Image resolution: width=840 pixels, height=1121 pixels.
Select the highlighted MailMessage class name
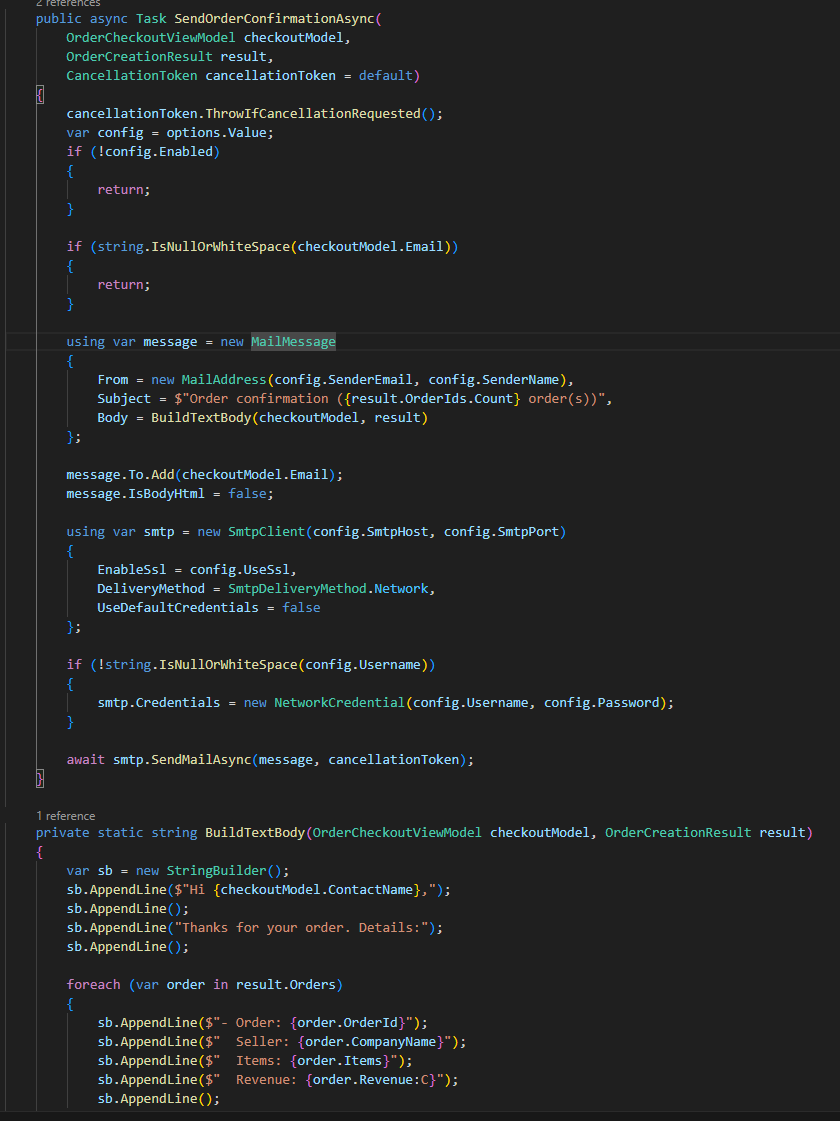tap(293, 342)
